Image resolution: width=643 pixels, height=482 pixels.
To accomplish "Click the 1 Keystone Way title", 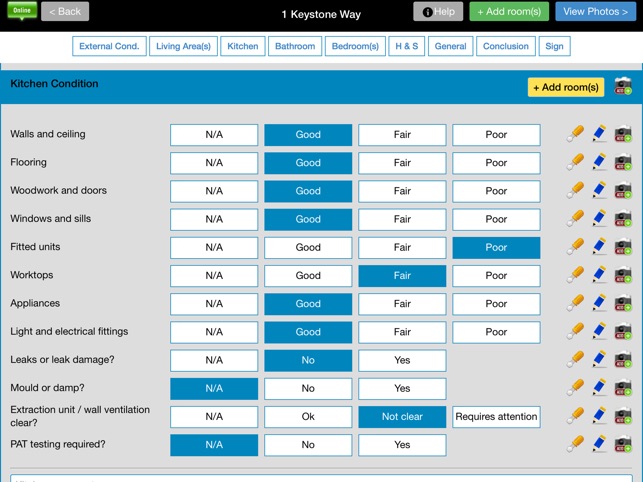I will 321,14.
